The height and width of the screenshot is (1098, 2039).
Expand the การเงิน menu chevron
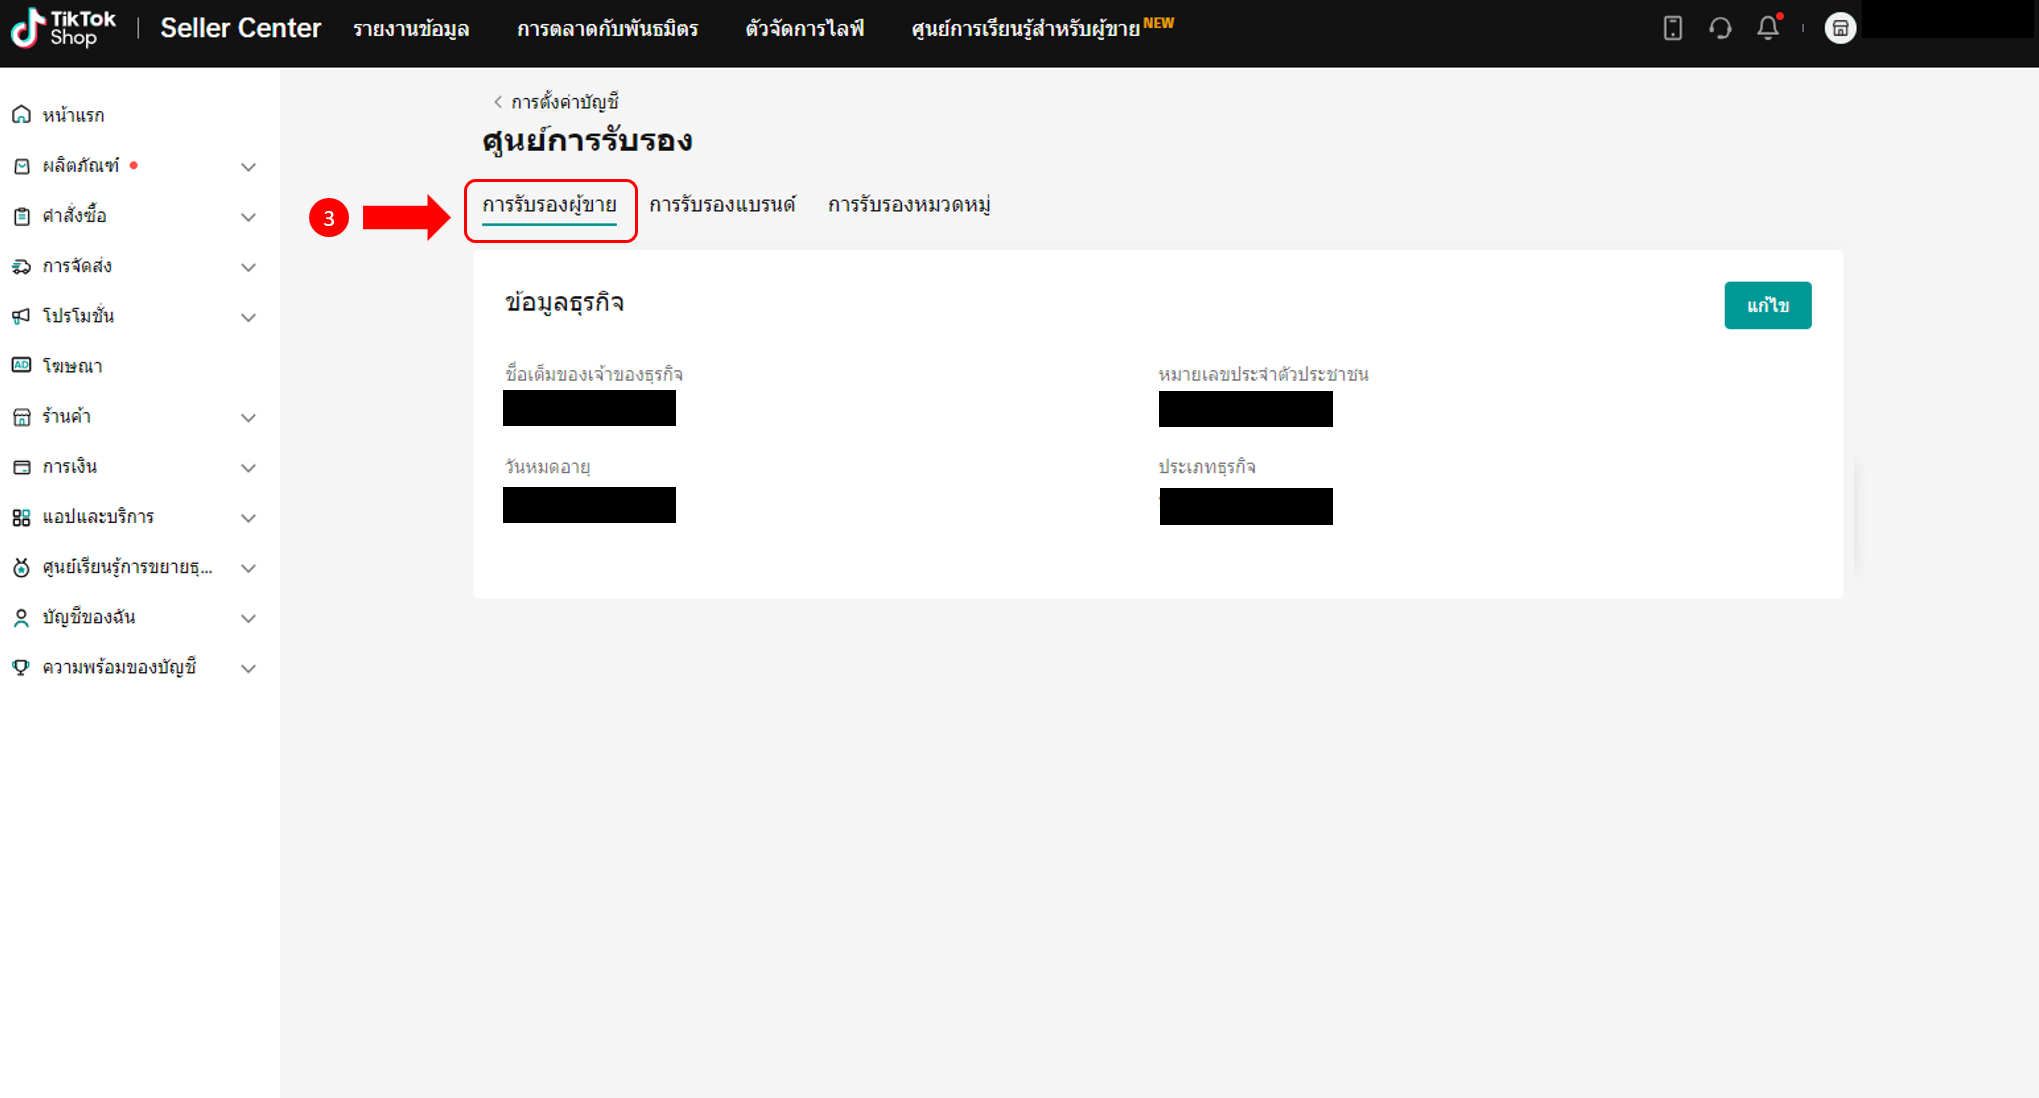[x=248, y=468]
